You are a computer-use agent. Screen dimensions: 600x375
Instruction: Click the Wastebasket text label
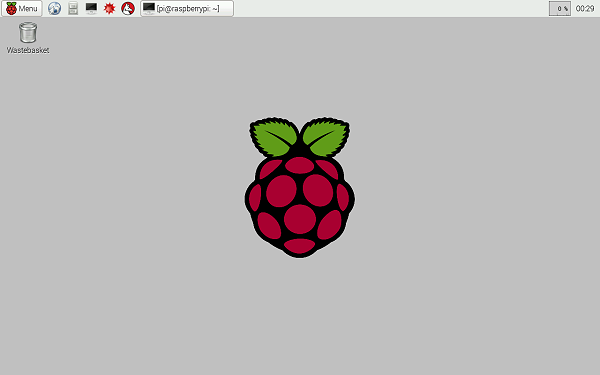click(x=28, y=50)
